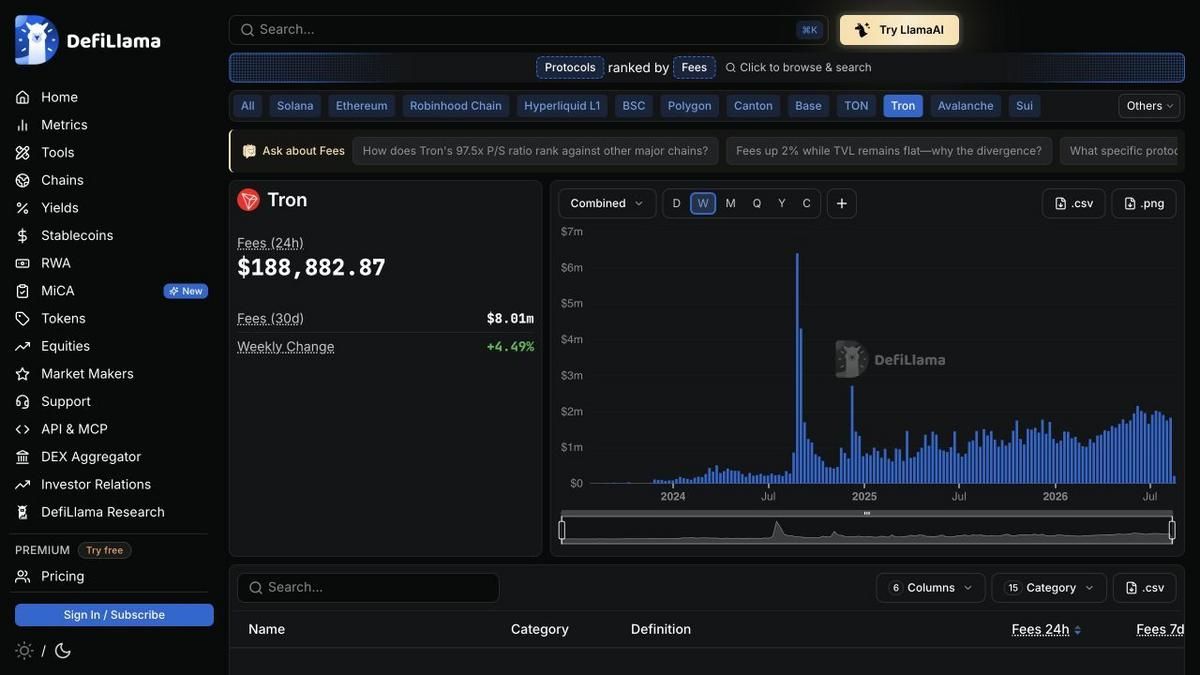
Task: Open MiCA clipboard icon
Action: [23, 291]
